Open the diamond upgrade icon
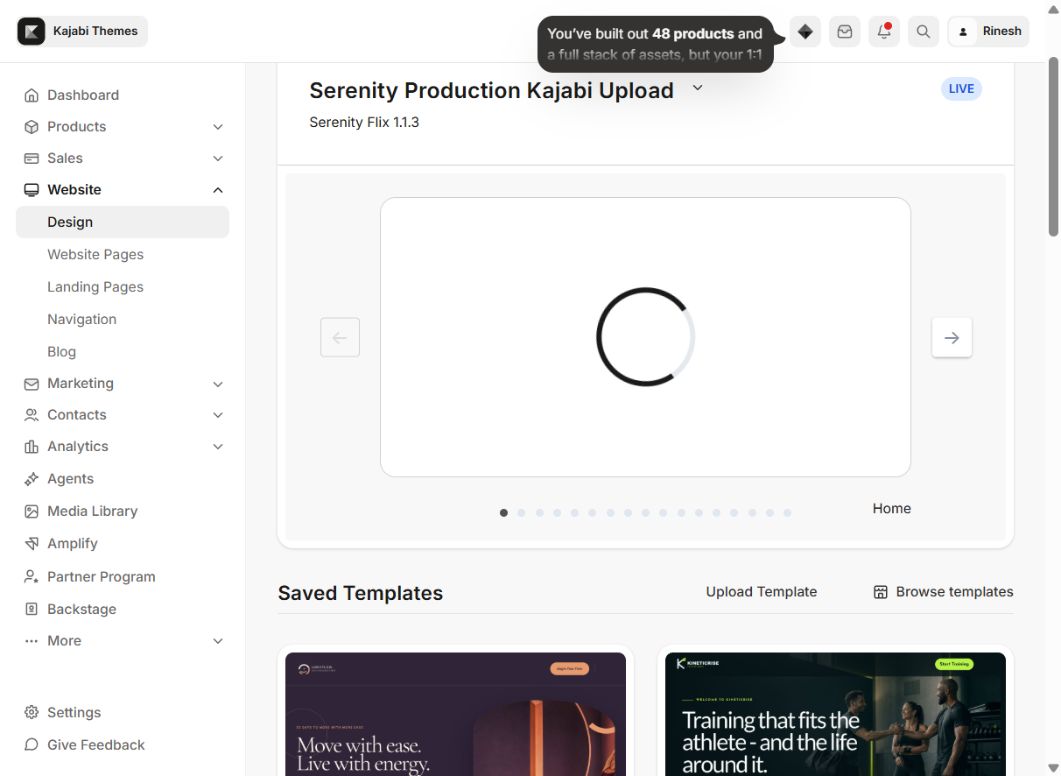This screenshot has height=776, width=1061. 805,31
